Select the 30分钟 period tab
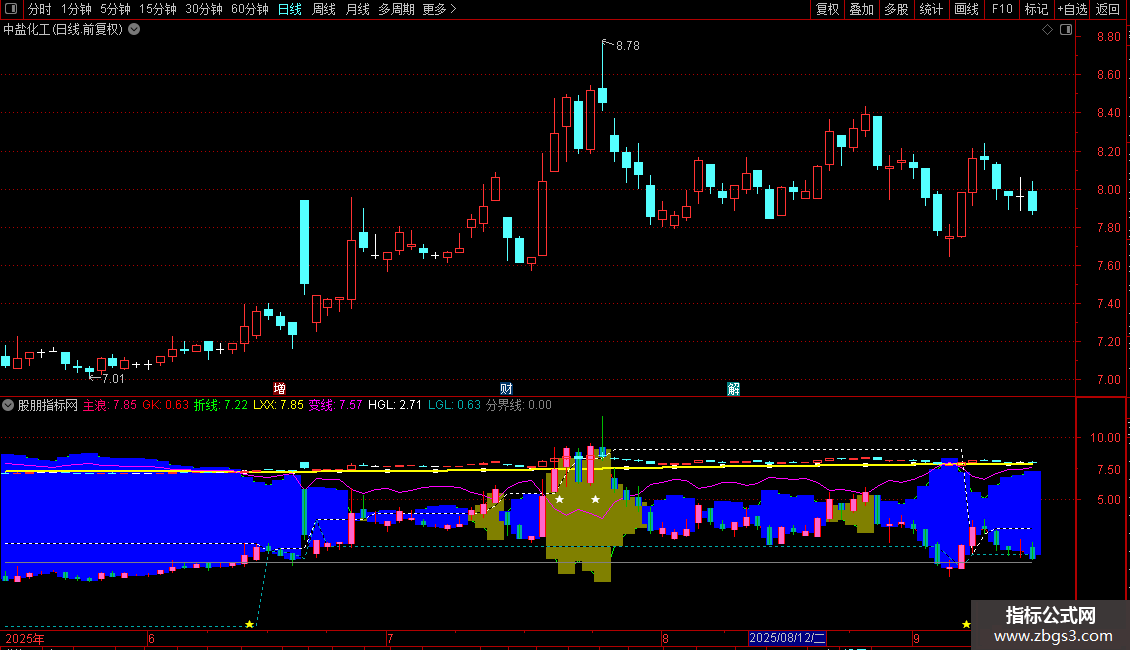The height and width of the screenshot is (650, 1130). 203,9
